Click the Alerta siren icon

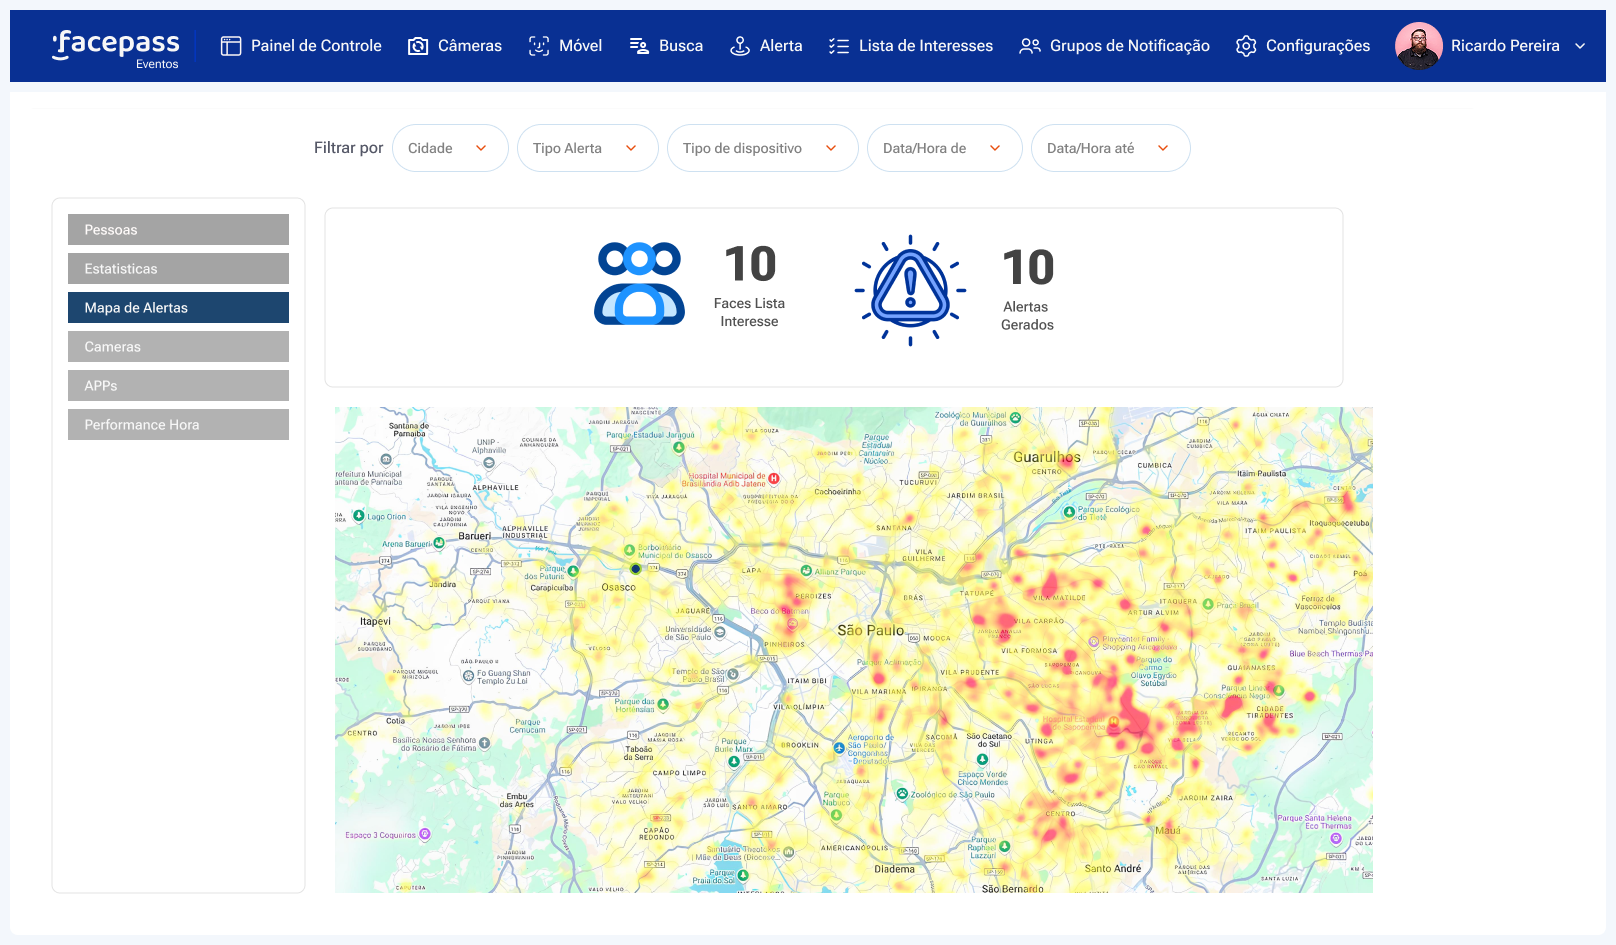click(x=740, y=46)
